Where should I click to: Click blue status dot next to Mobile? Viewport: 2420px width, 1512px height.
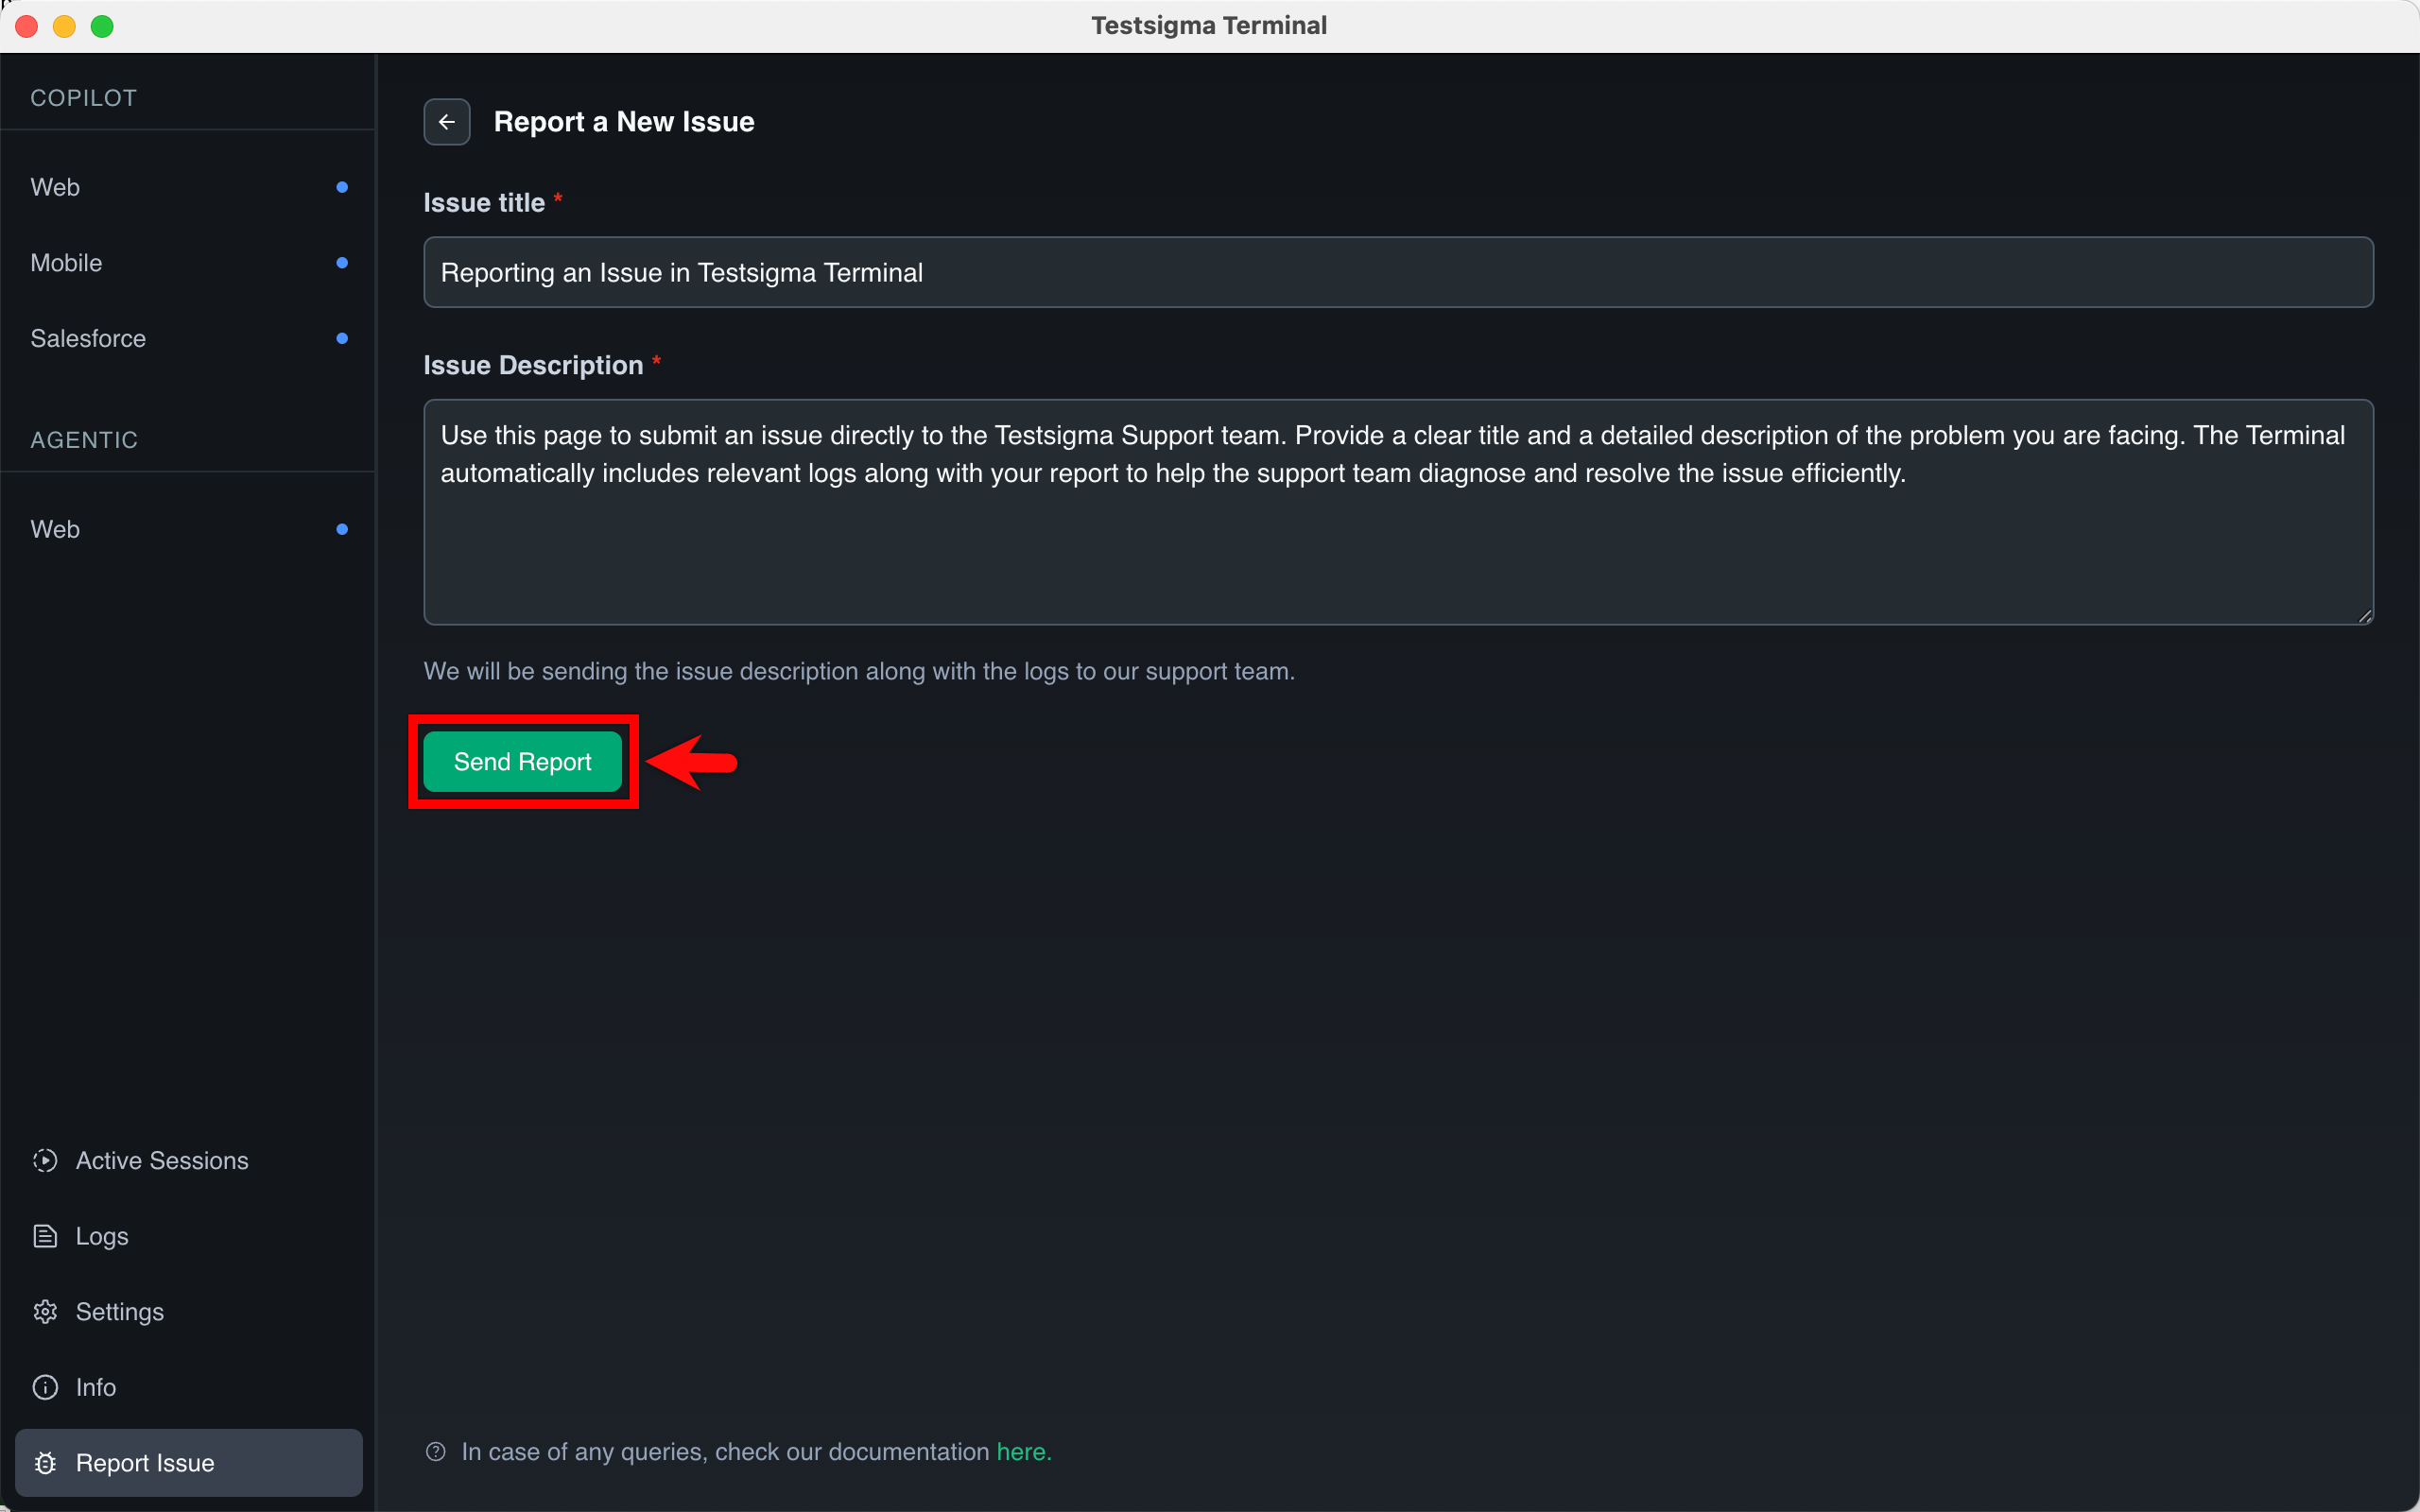click(342, 263)
